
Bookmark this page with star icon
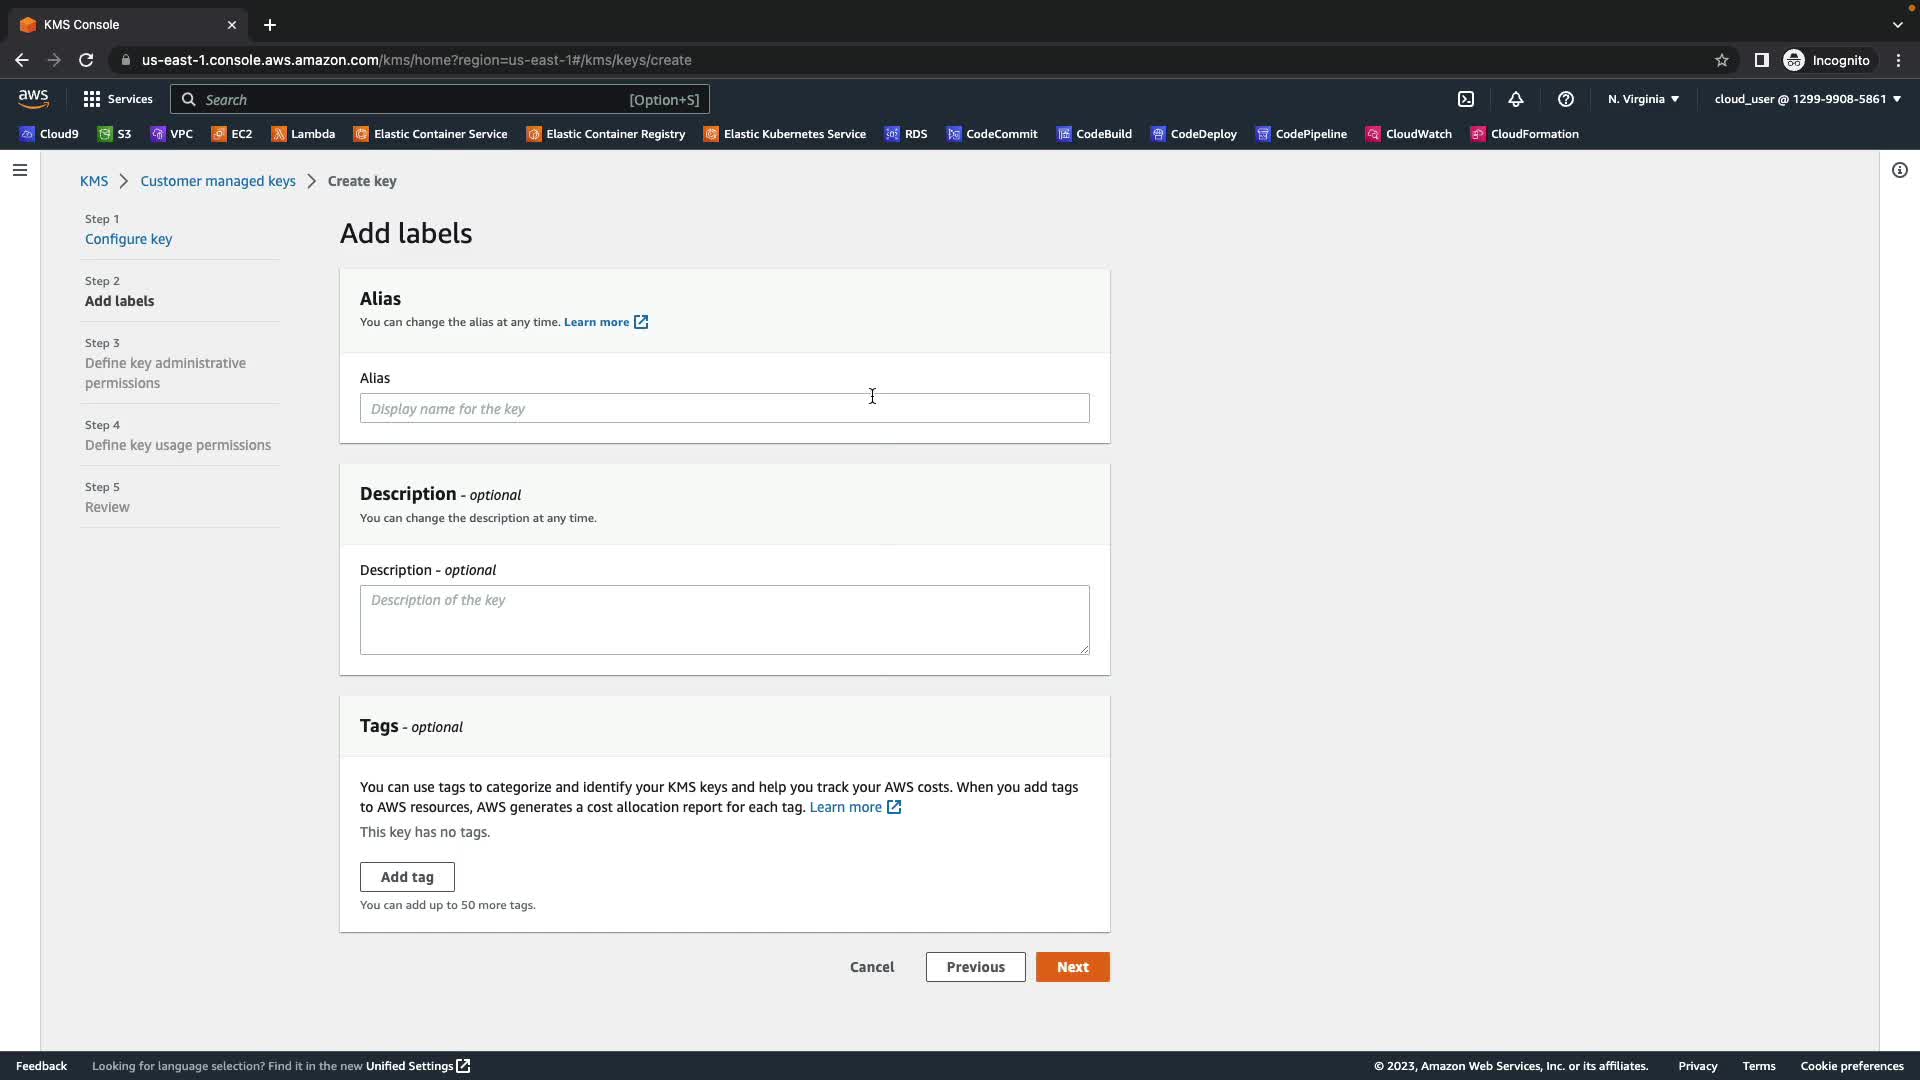(x=1722, y=60)
